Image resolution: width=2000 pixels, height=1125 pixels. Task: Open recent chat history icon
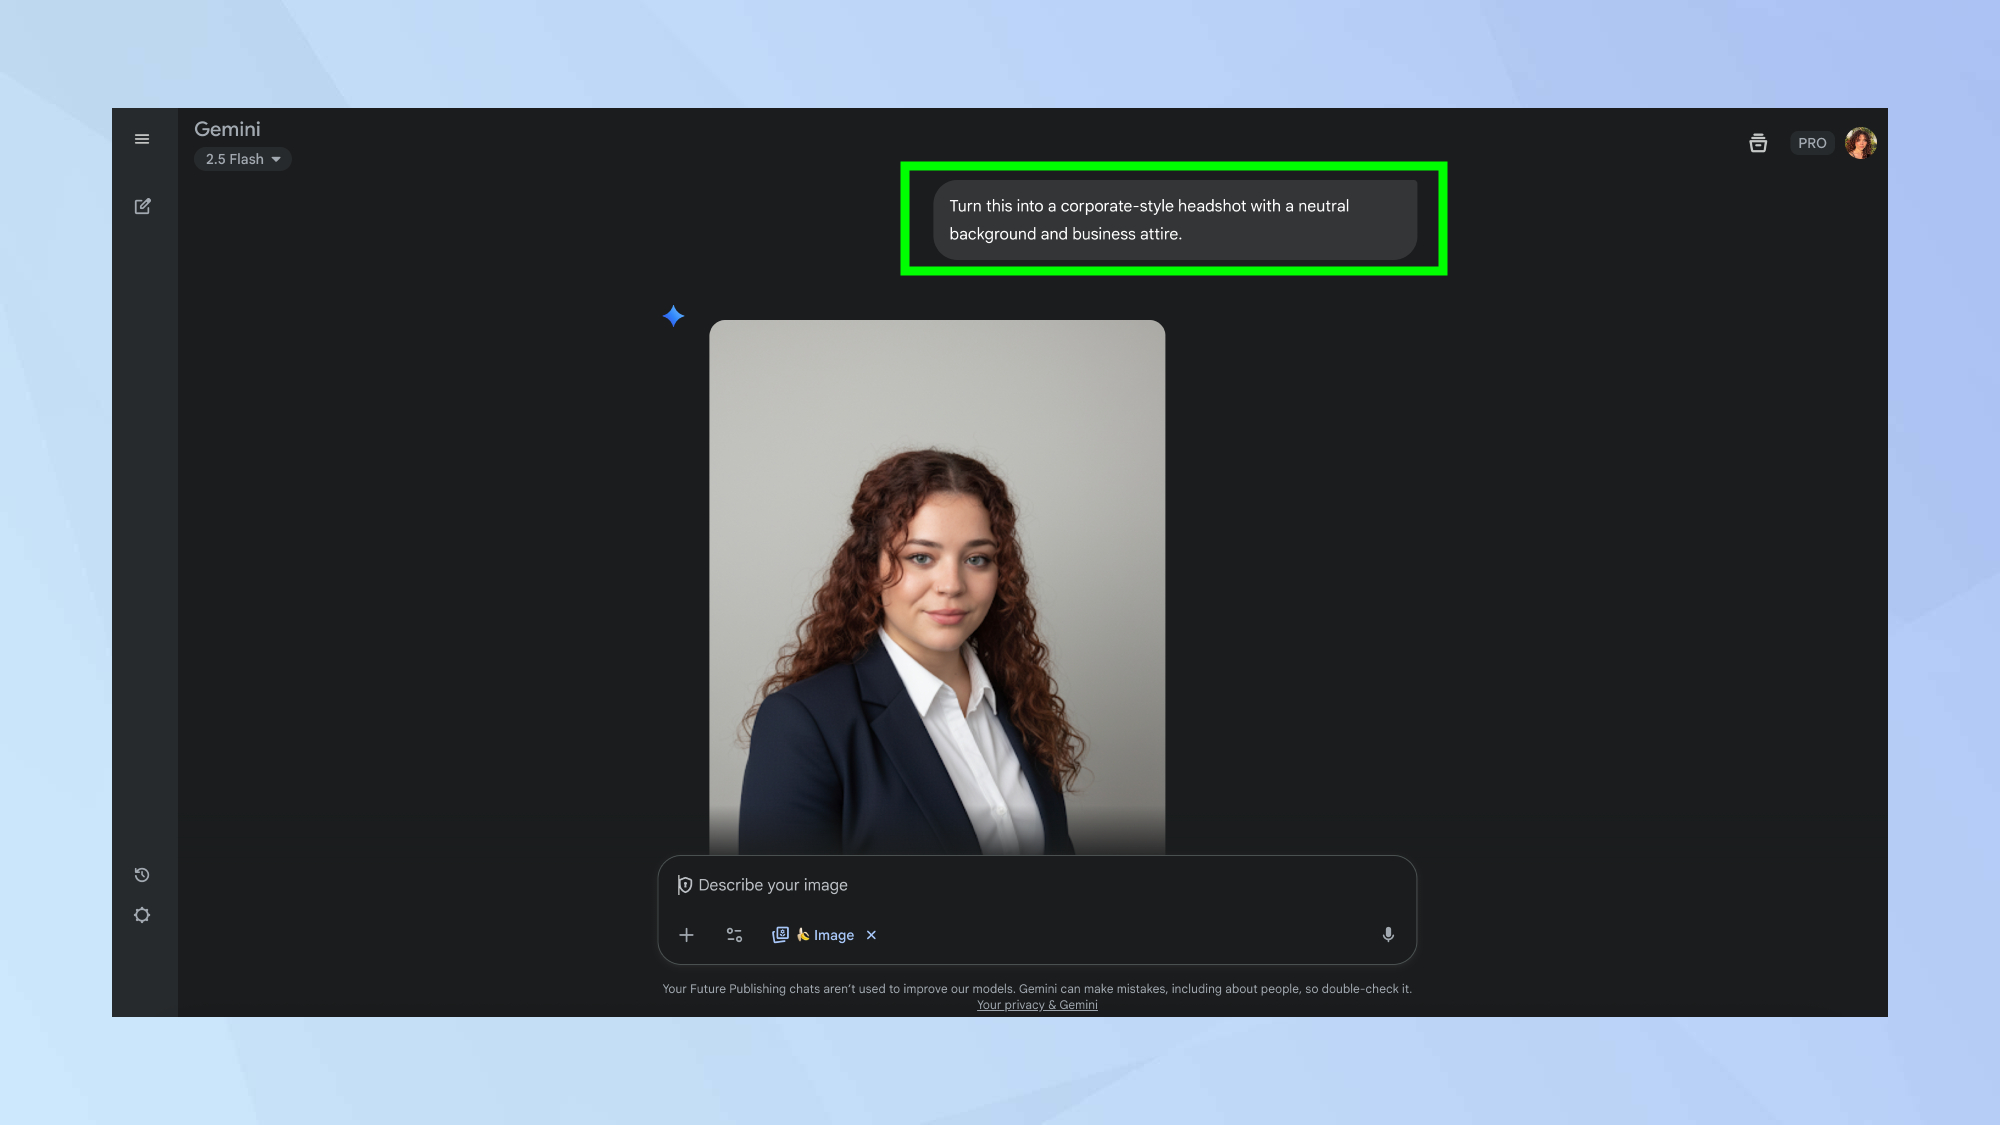pyautogui.click(x=142, y=874)
